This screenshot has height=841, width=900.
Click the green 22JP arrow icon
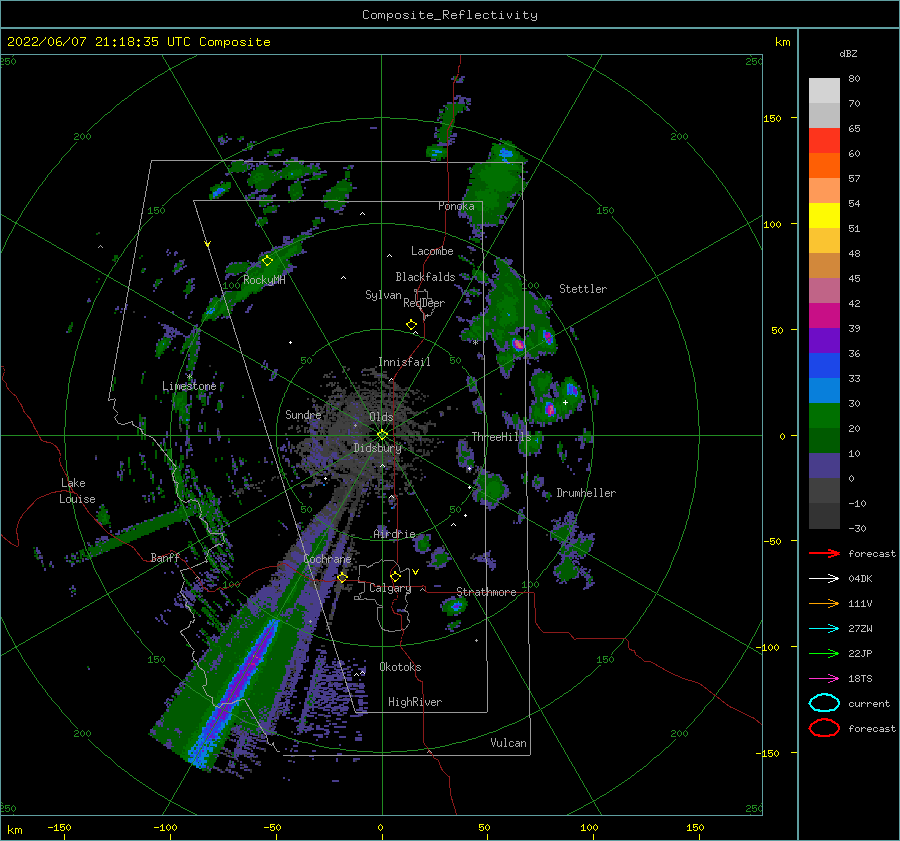pyautogui.click(x=824, y=653)
